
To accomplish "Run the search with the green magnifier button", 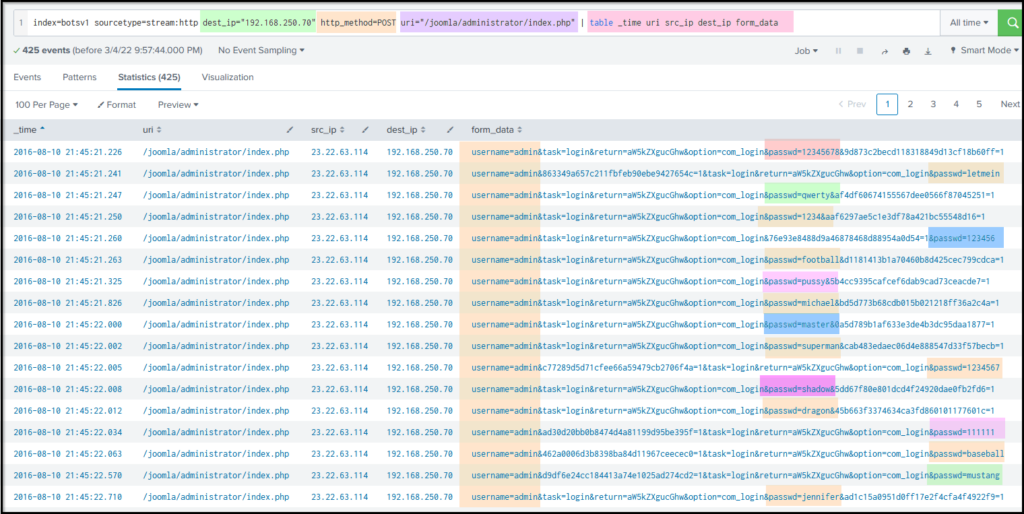I will tap(1011, 23).
